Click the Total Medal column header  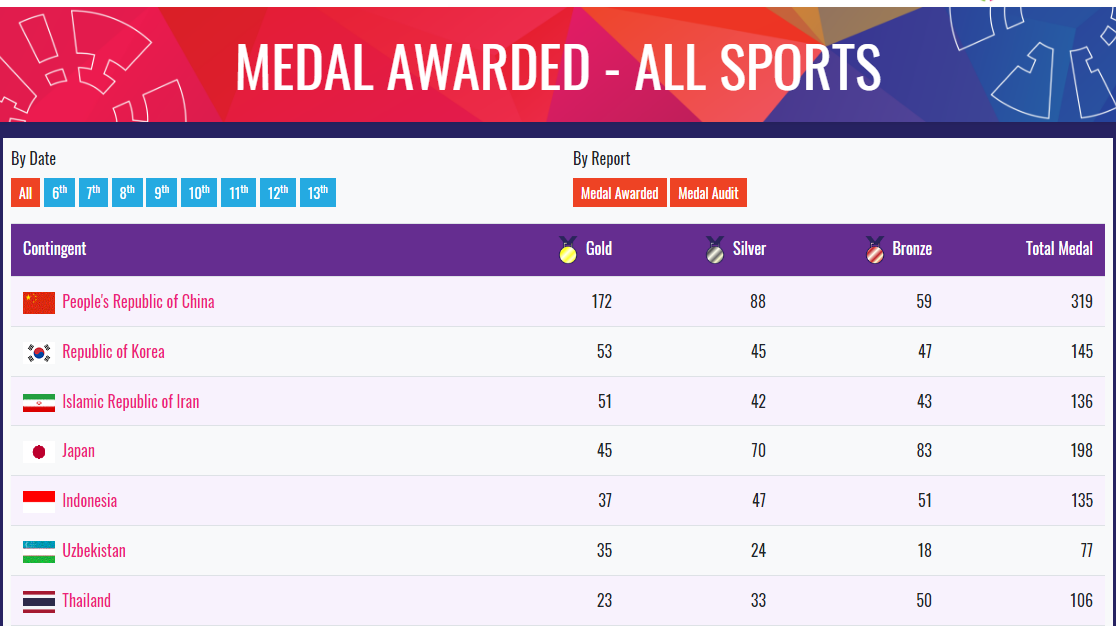pyautogui.click(x=1058, y=248)
